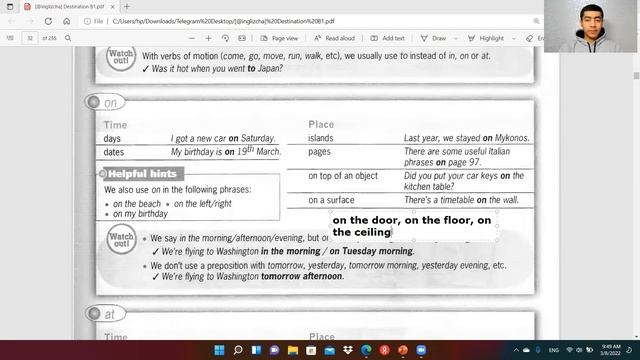Activate the Draw tool
Image resolution: width=640 pixels, height=360 pixels.
(x=433, y=38)
